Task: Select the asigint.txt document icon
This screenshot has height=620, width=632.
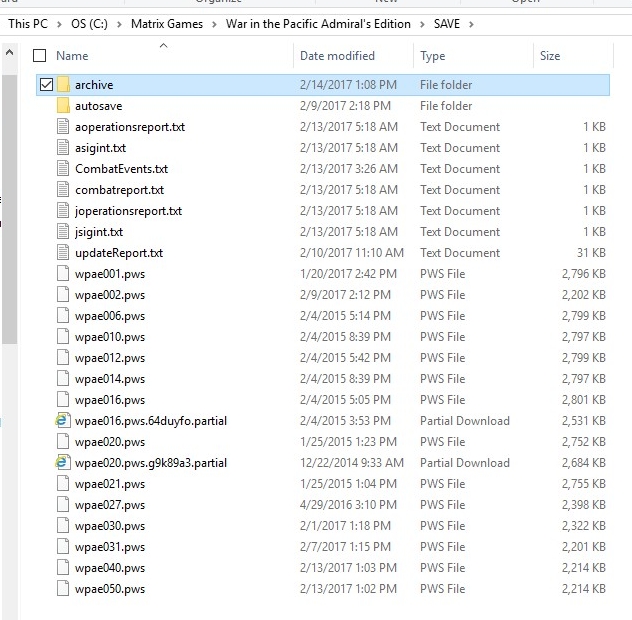Action: point(63,148)
